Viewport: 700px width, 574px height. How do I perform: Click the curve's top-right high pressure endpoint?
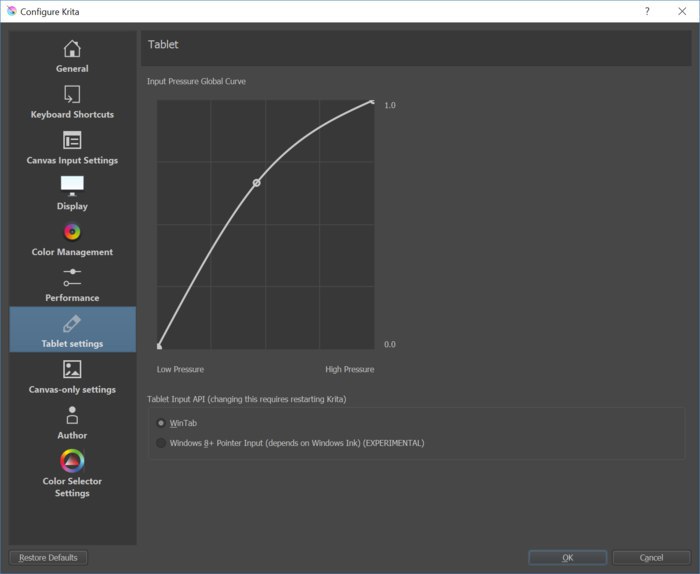[x=372, y=102]
